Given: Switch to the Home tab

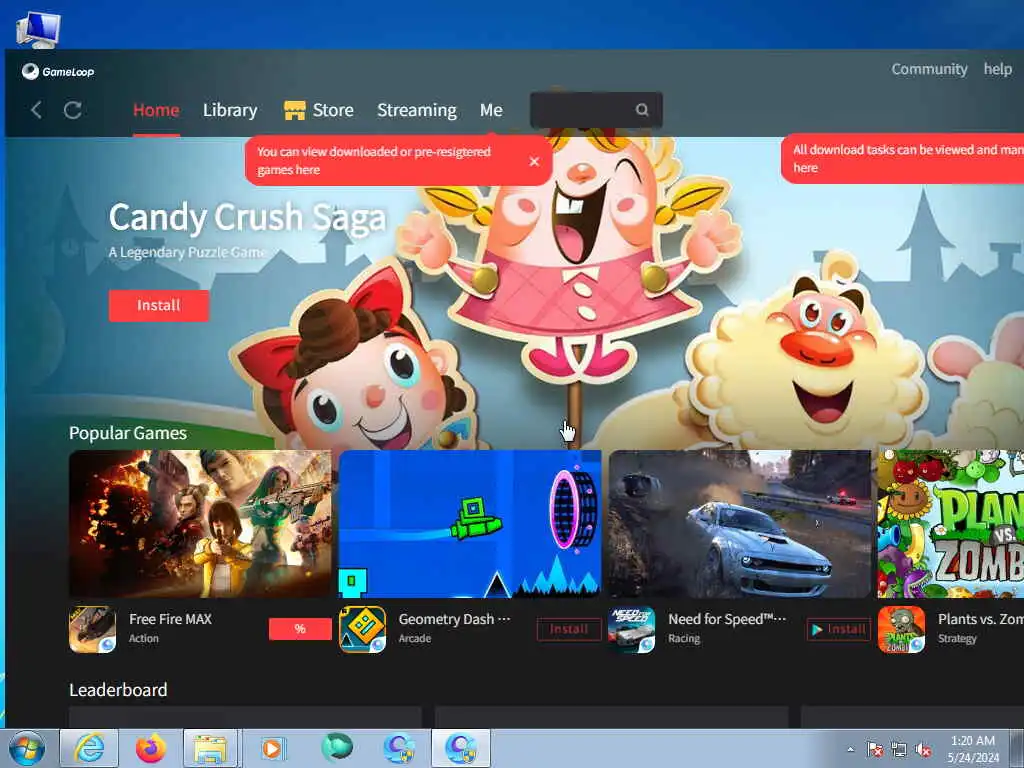Looking at the screenshot, I should (x=156, y=110).
